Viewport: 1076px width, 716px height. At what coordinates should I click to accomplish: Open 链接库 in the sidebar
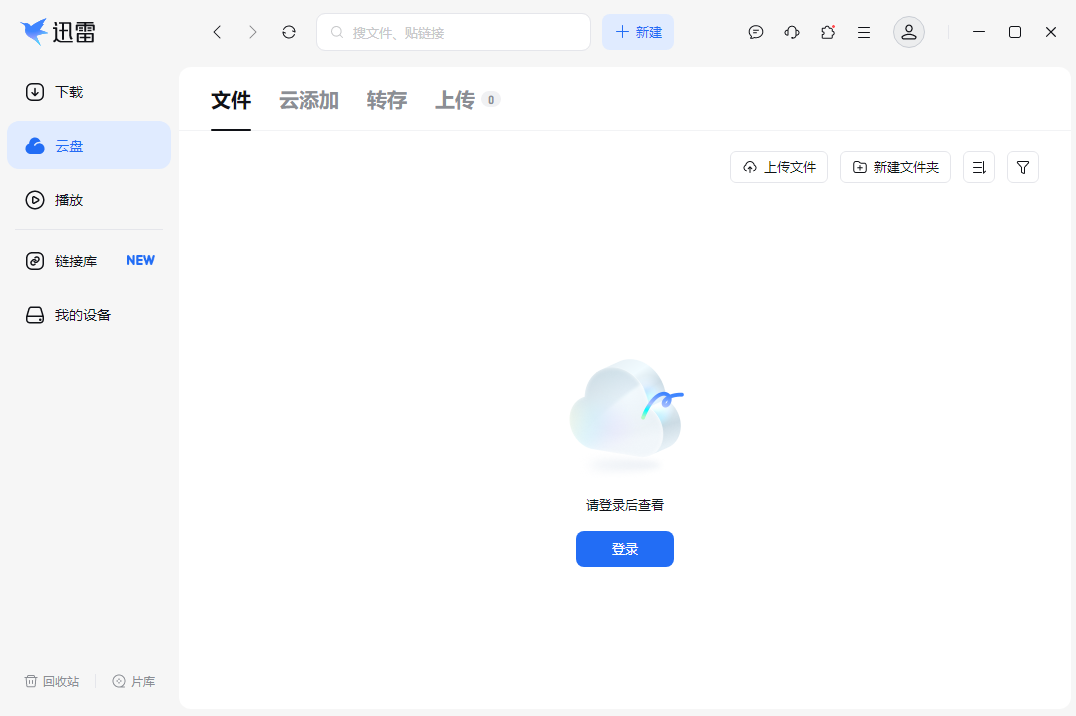tap(89, 261)
